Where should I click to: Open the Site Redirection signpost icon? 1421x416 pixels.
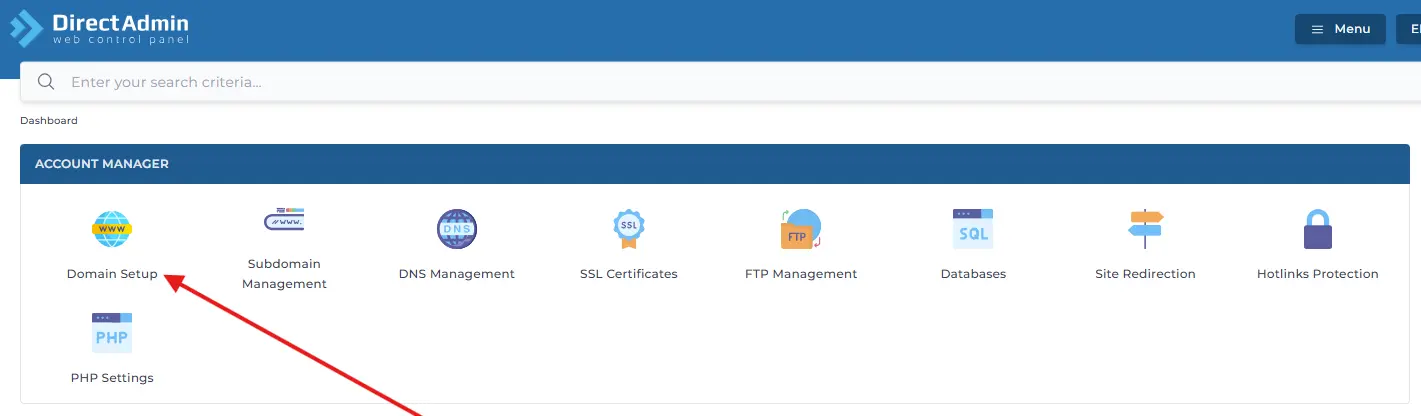pos(1145,229)
